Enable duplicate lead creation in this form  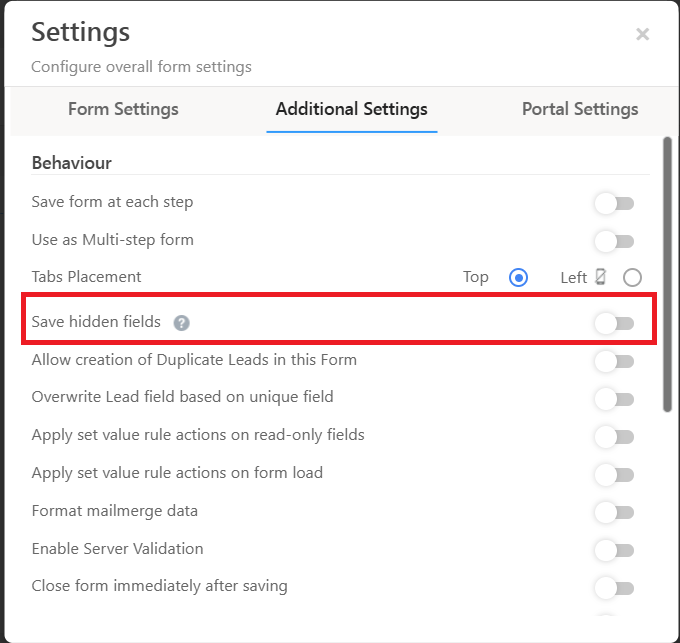pyautogui.click(x=614, y=361)
